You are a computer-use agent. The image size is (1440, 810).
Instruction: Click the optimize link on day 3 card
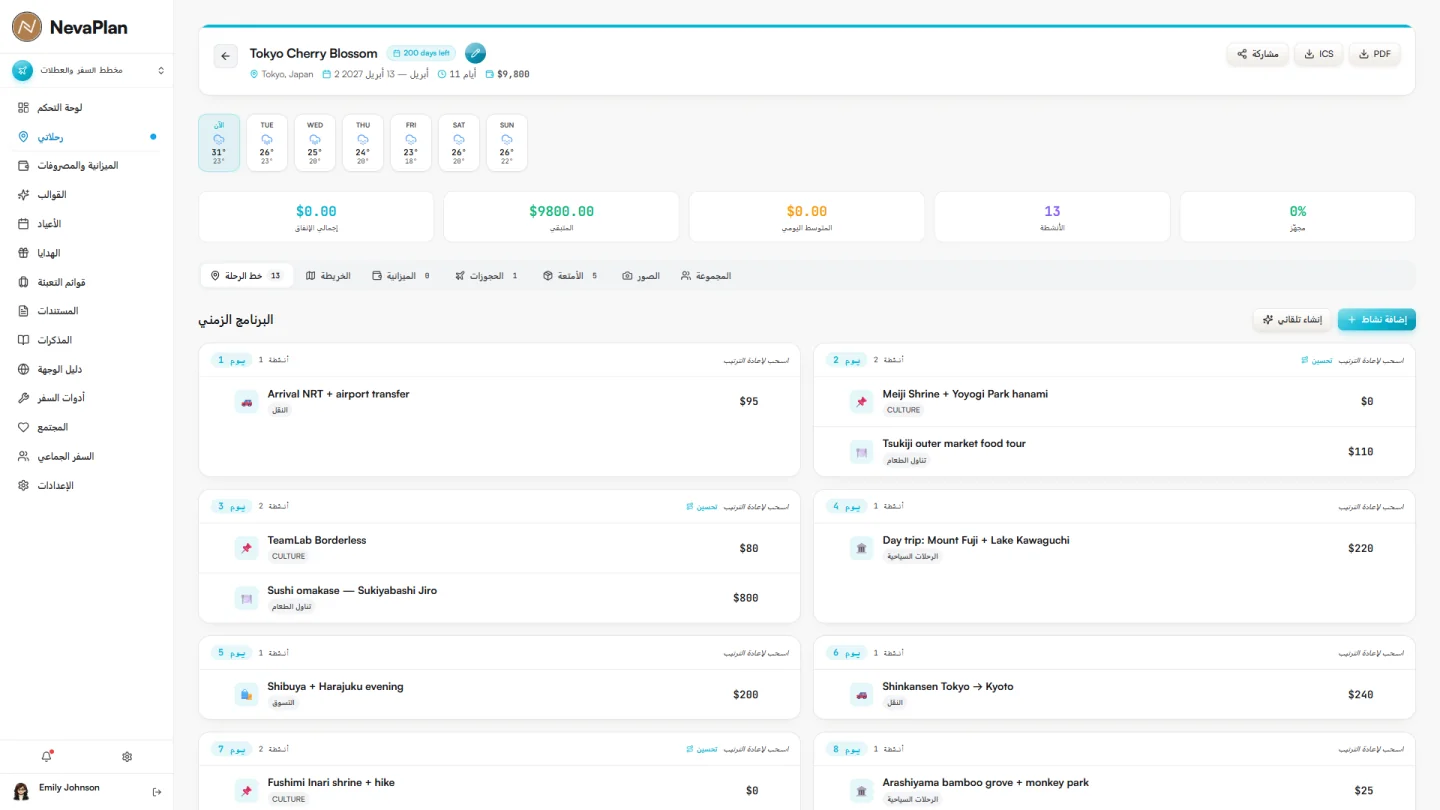(x=701, y=506)
